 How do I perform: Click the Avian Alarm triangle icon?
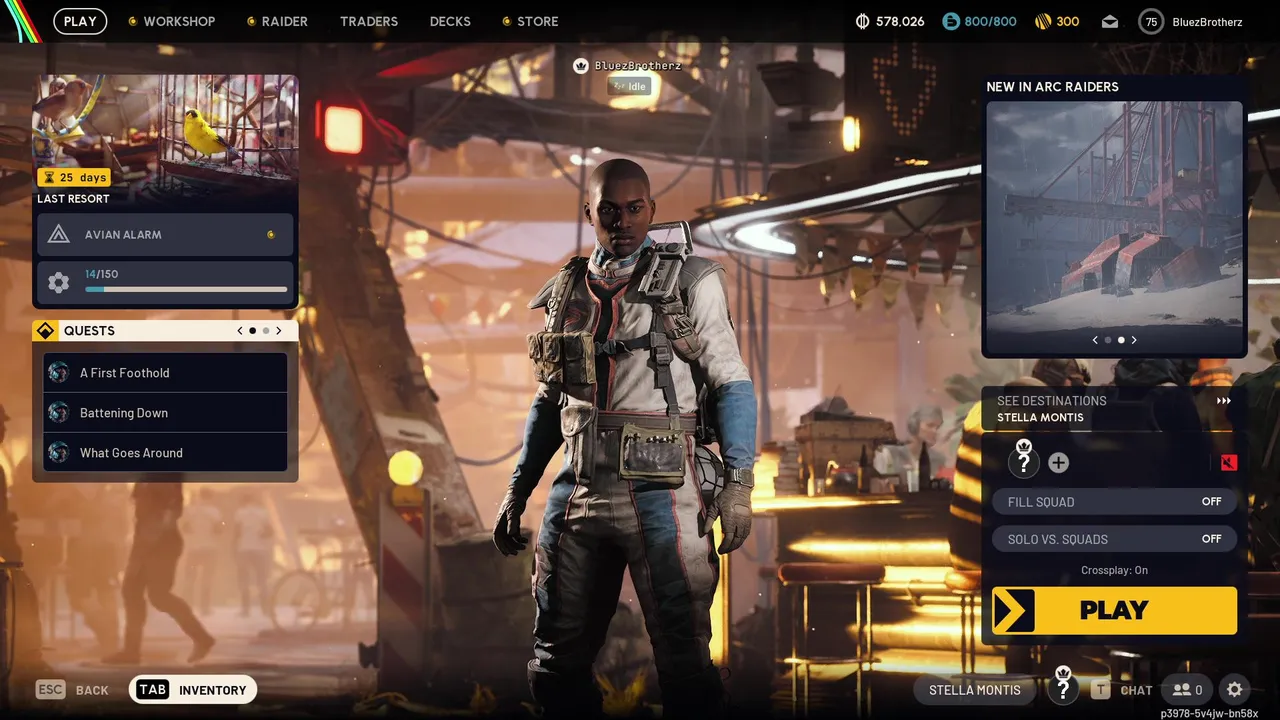pos(59,234)
